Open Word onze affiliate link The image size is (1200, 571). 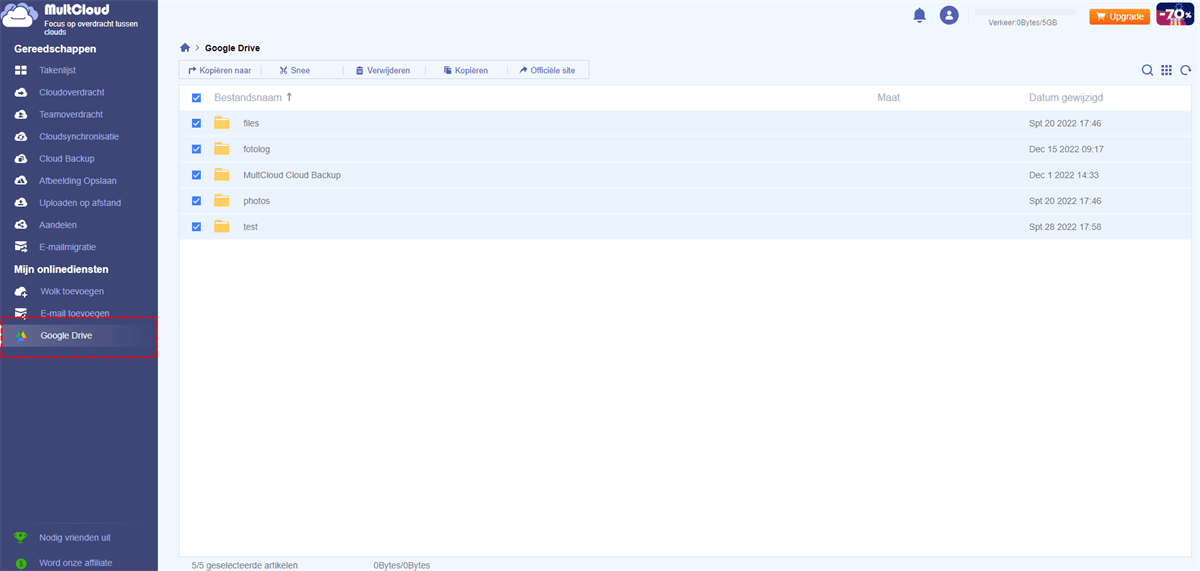pos(76,563)
